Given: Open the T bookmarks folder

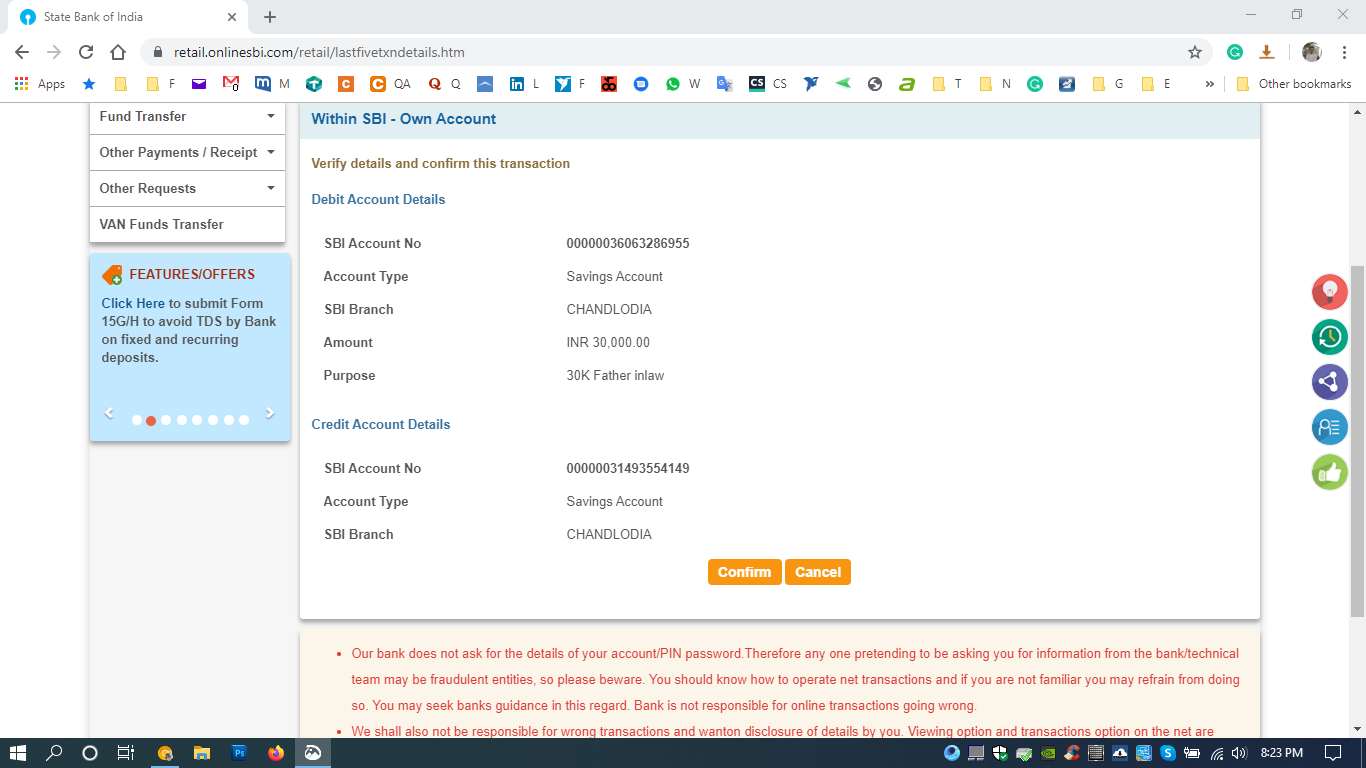Looking at the screenshot, I should (x=946, y=84).
